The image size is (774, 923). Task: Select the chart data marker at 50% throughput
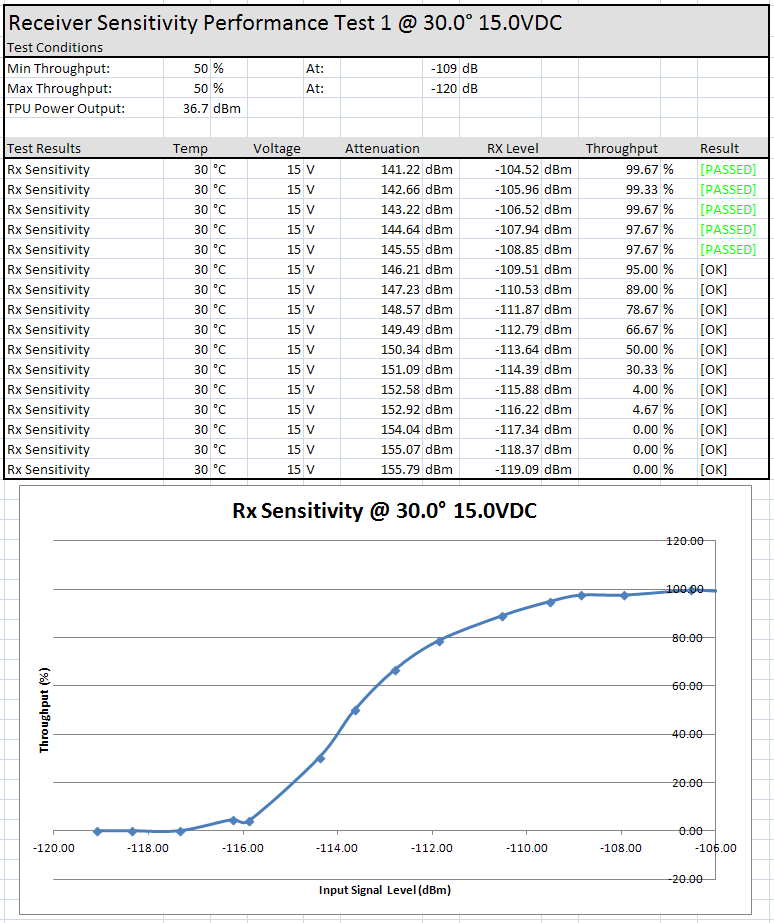(355, 710)
